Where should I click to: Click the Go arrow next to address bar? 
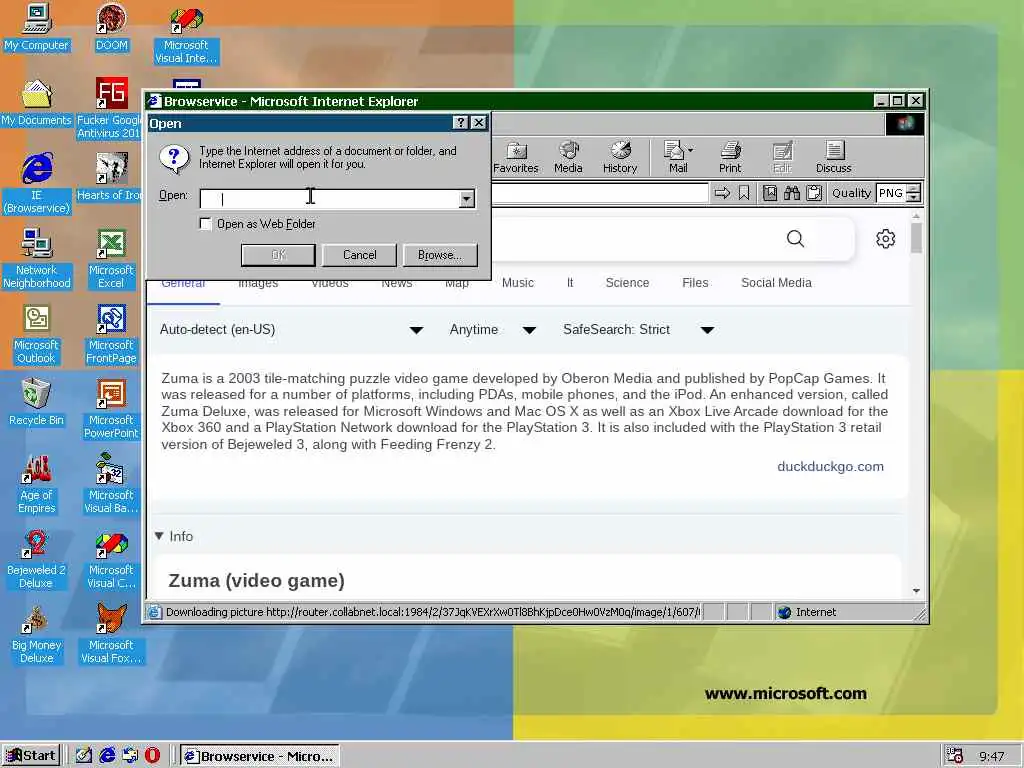tap(722, 193)
